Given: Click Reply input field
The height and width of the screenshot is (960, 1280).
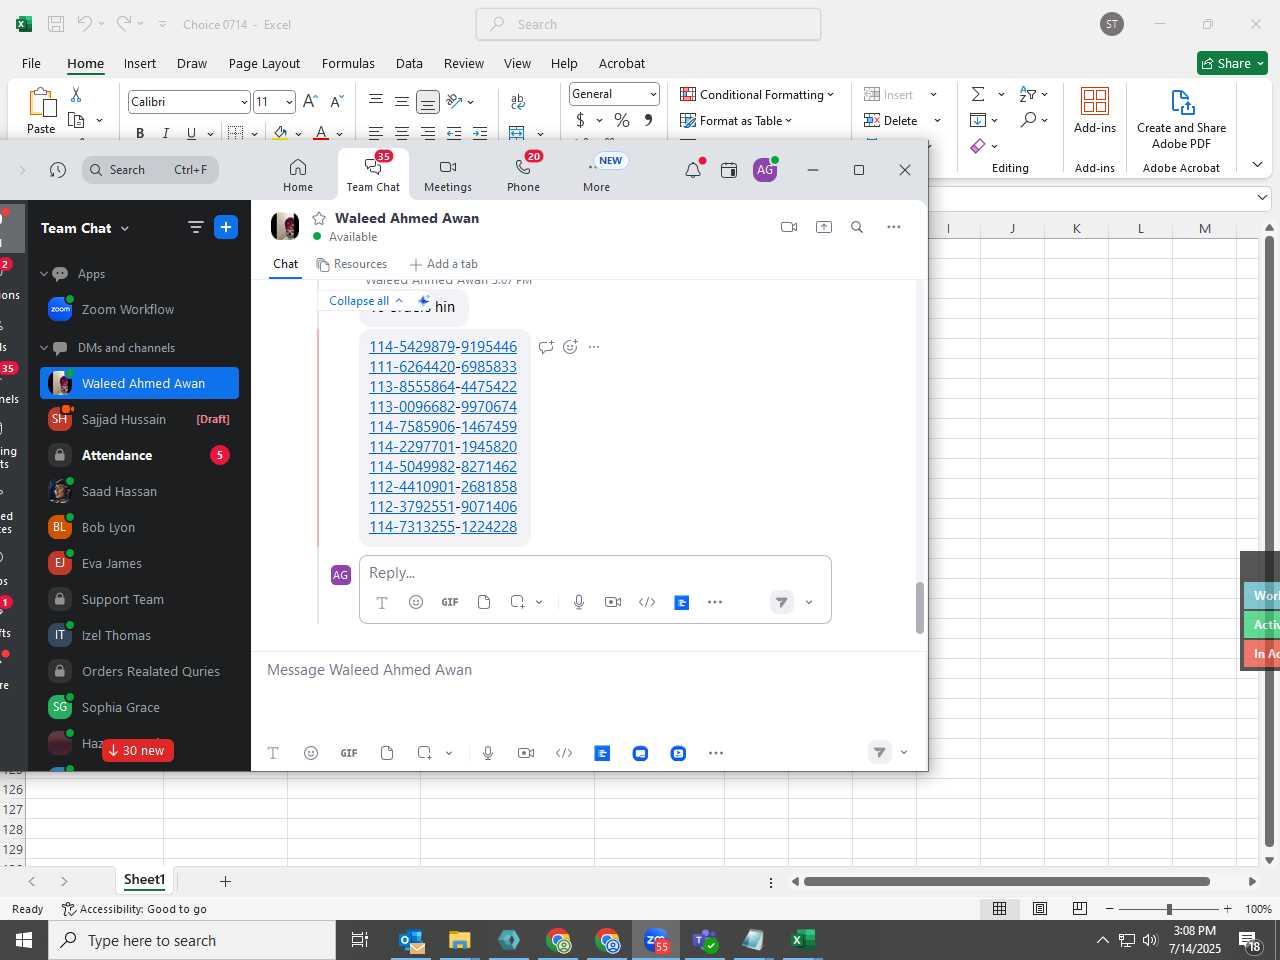Looking at the screenshot, I should click(x=595, y=573).
